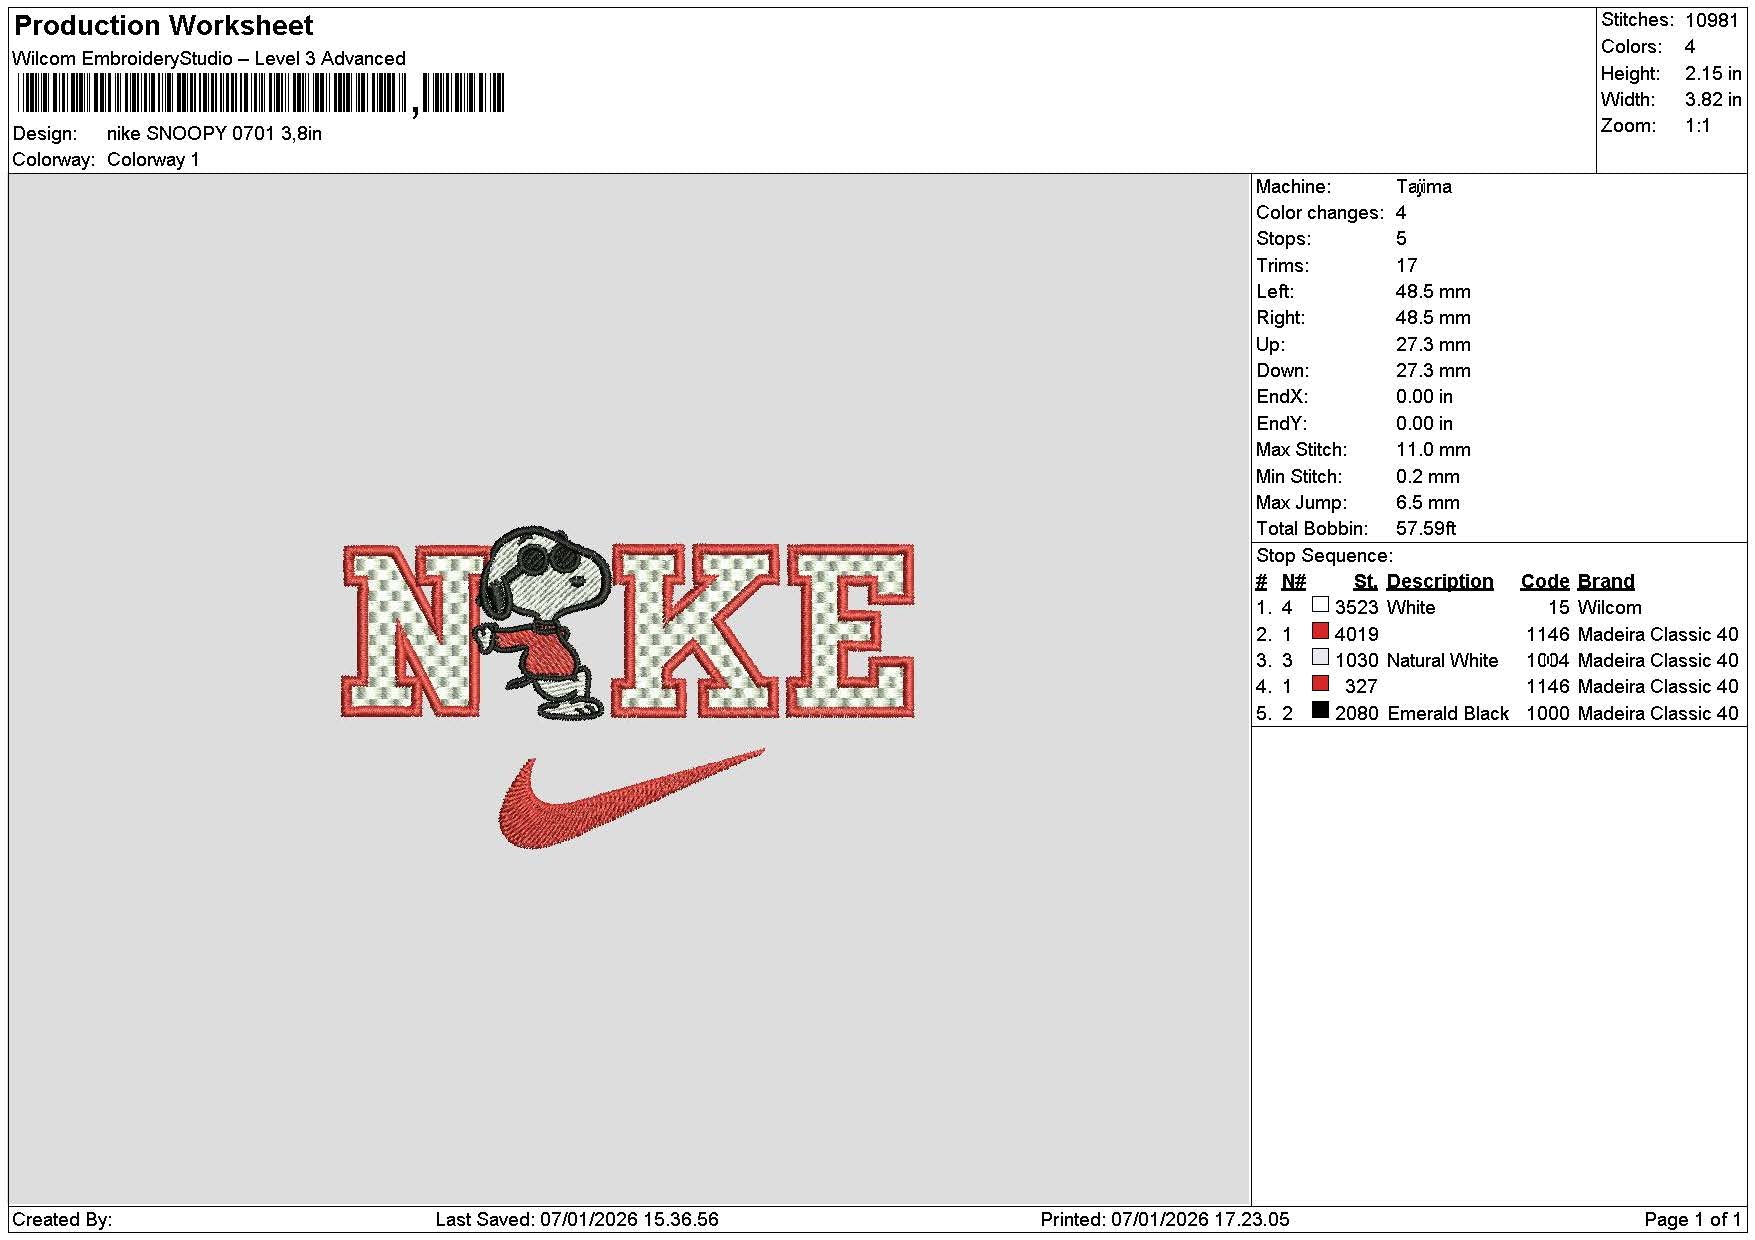The width and height of the screenshot is (1755, 1240).
Task: Click thread number '4019' in stop row 2
Action: coord(1356,635)
